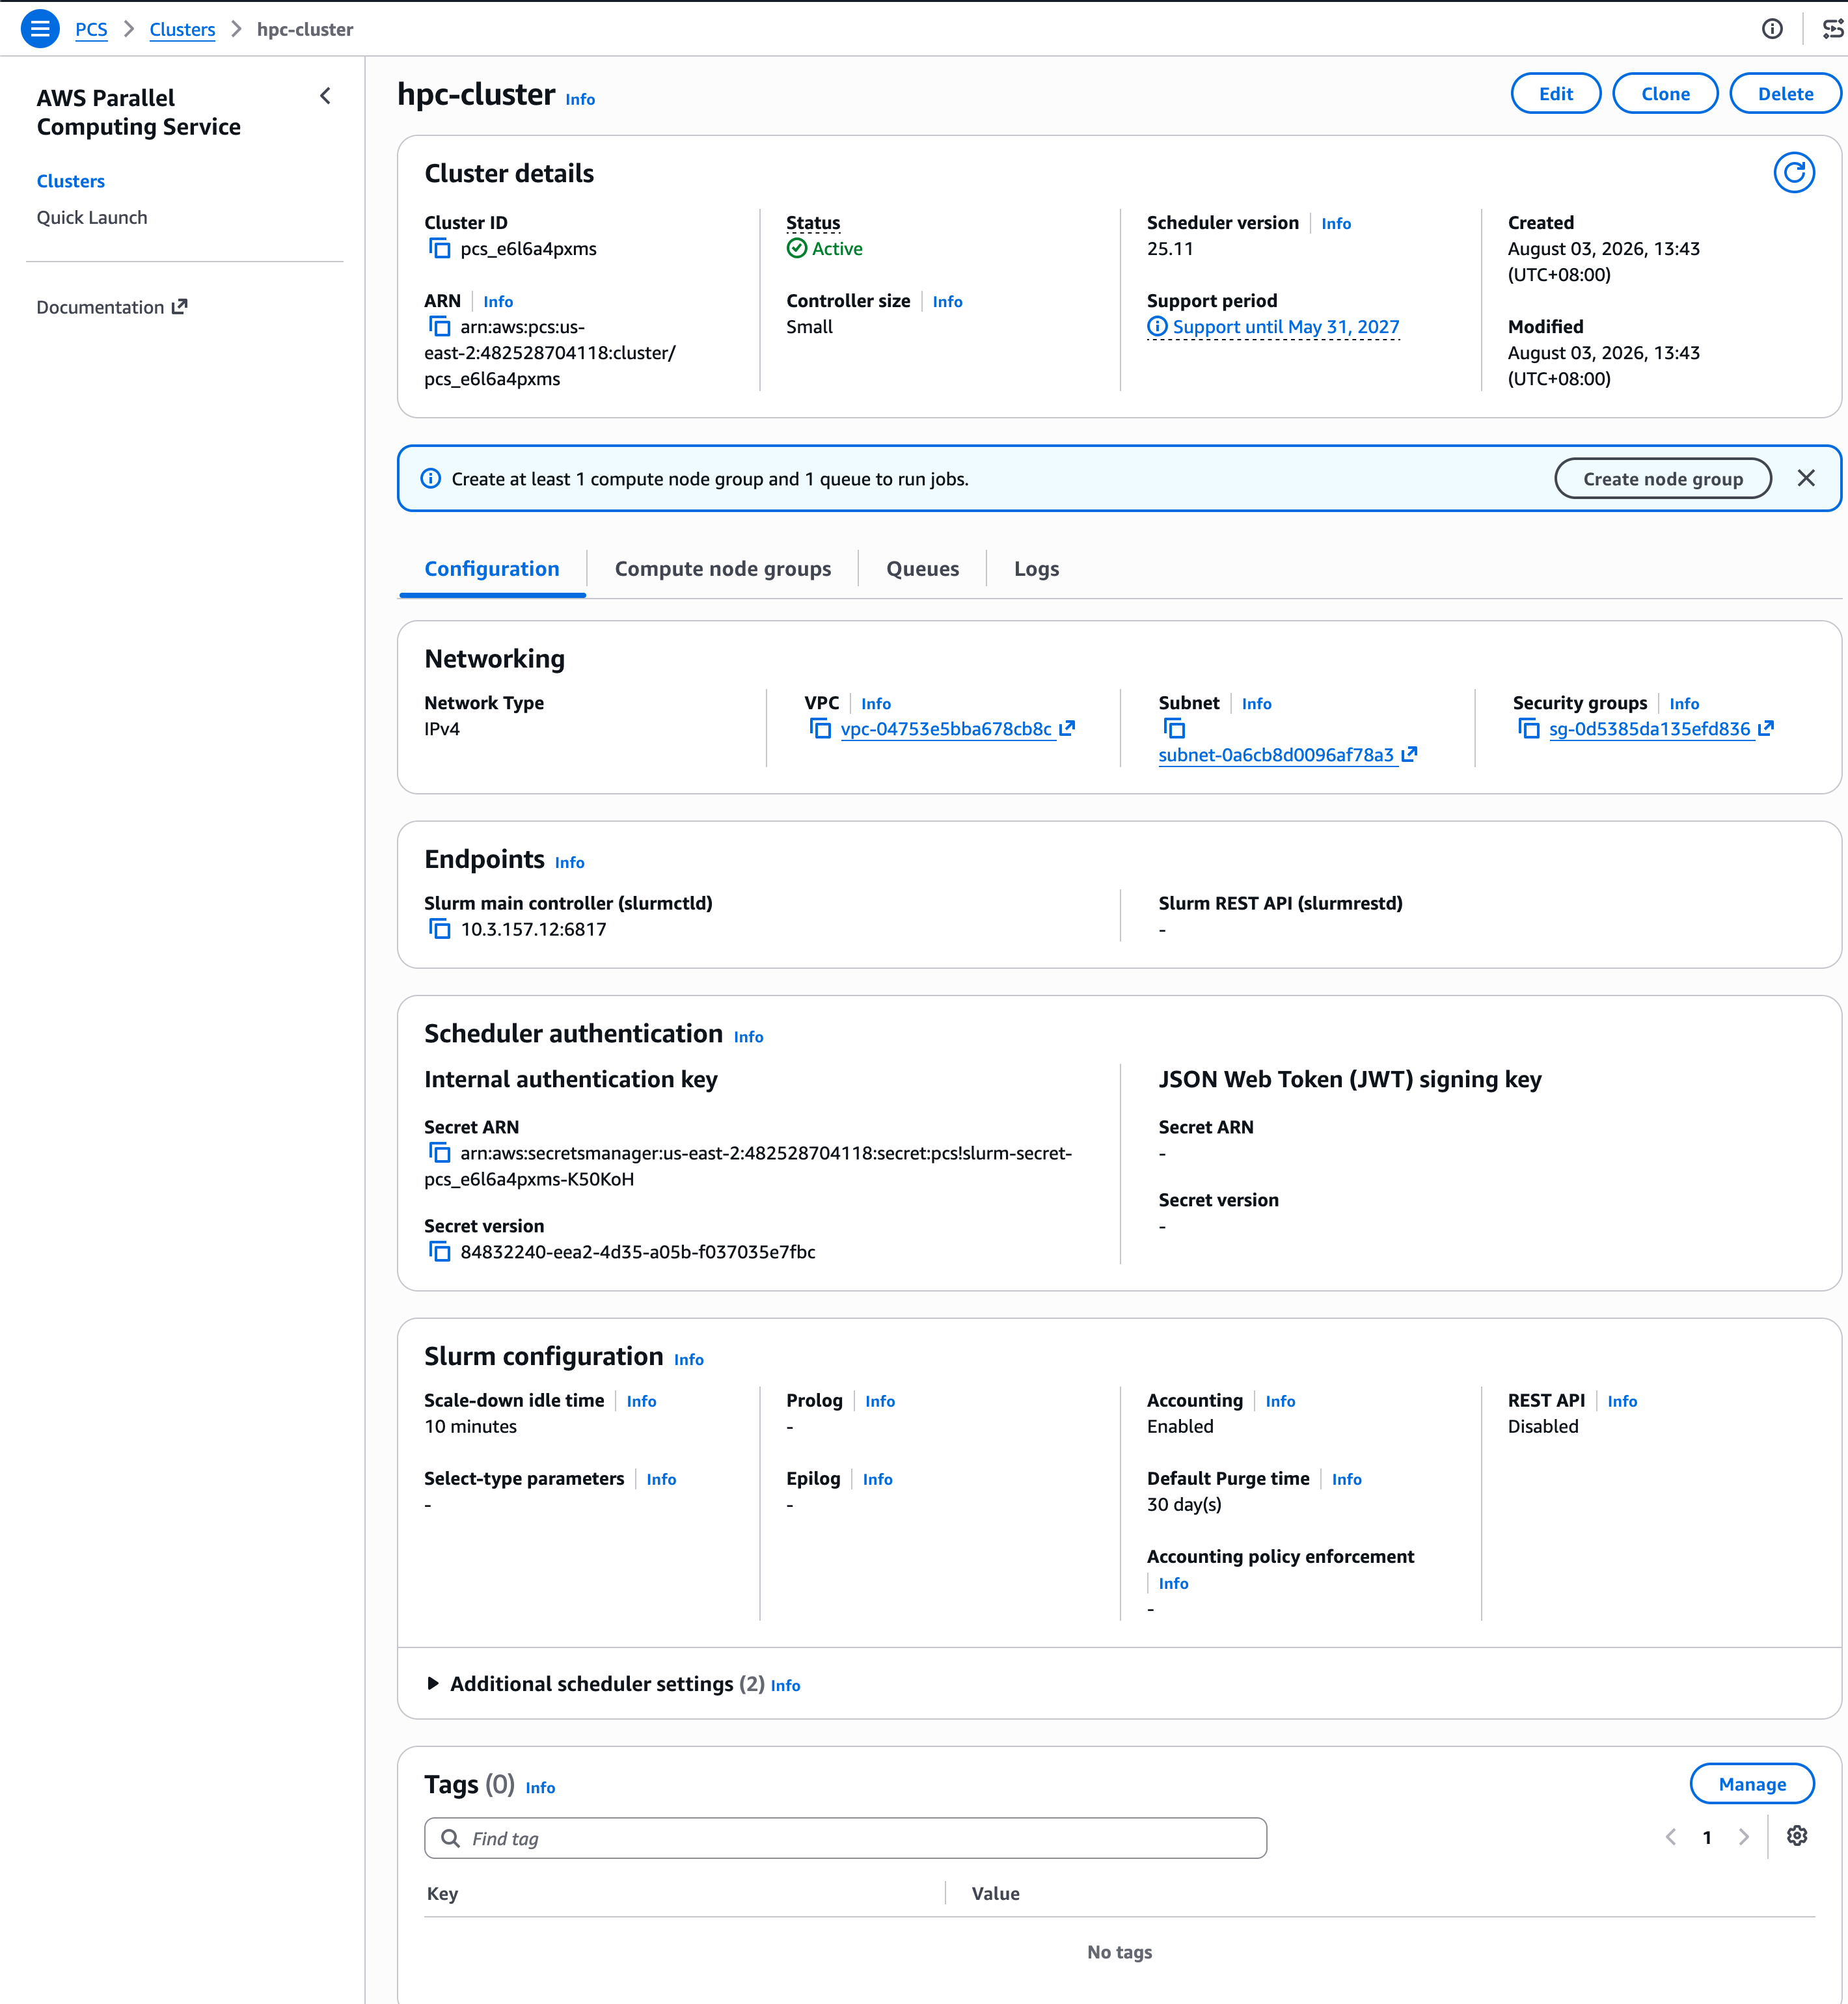Click the Edit button
This screenshot has width=1848, height=2004.
coord(1556,93)
